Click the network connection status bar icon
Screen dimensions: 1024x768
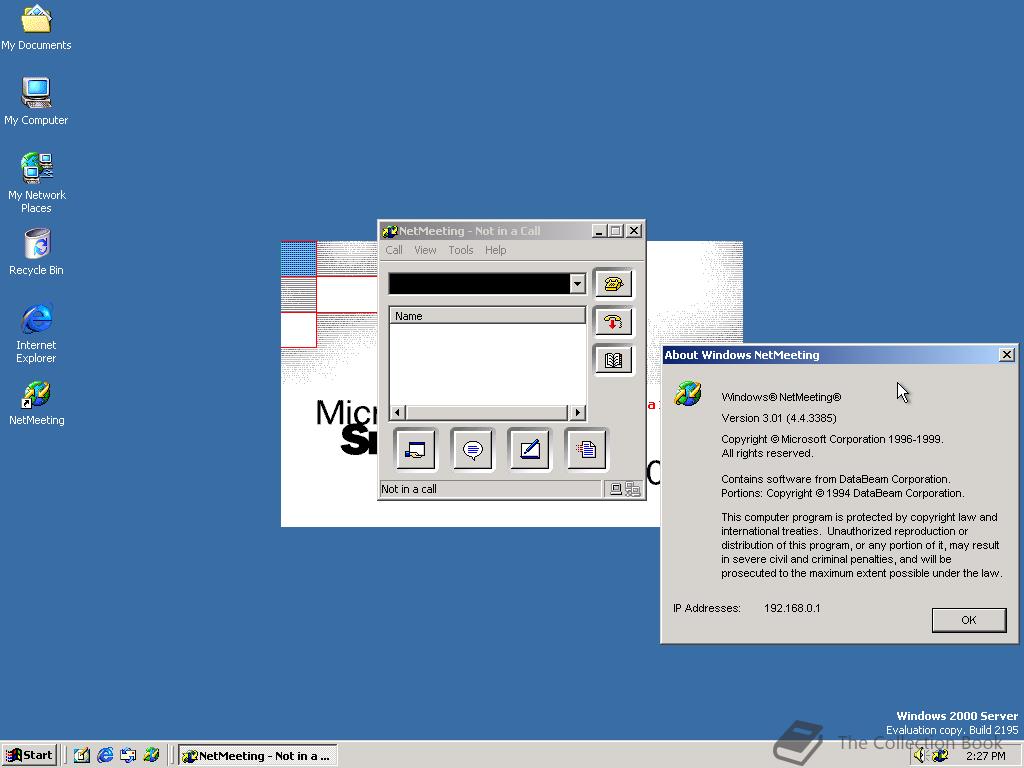[632, 489]
